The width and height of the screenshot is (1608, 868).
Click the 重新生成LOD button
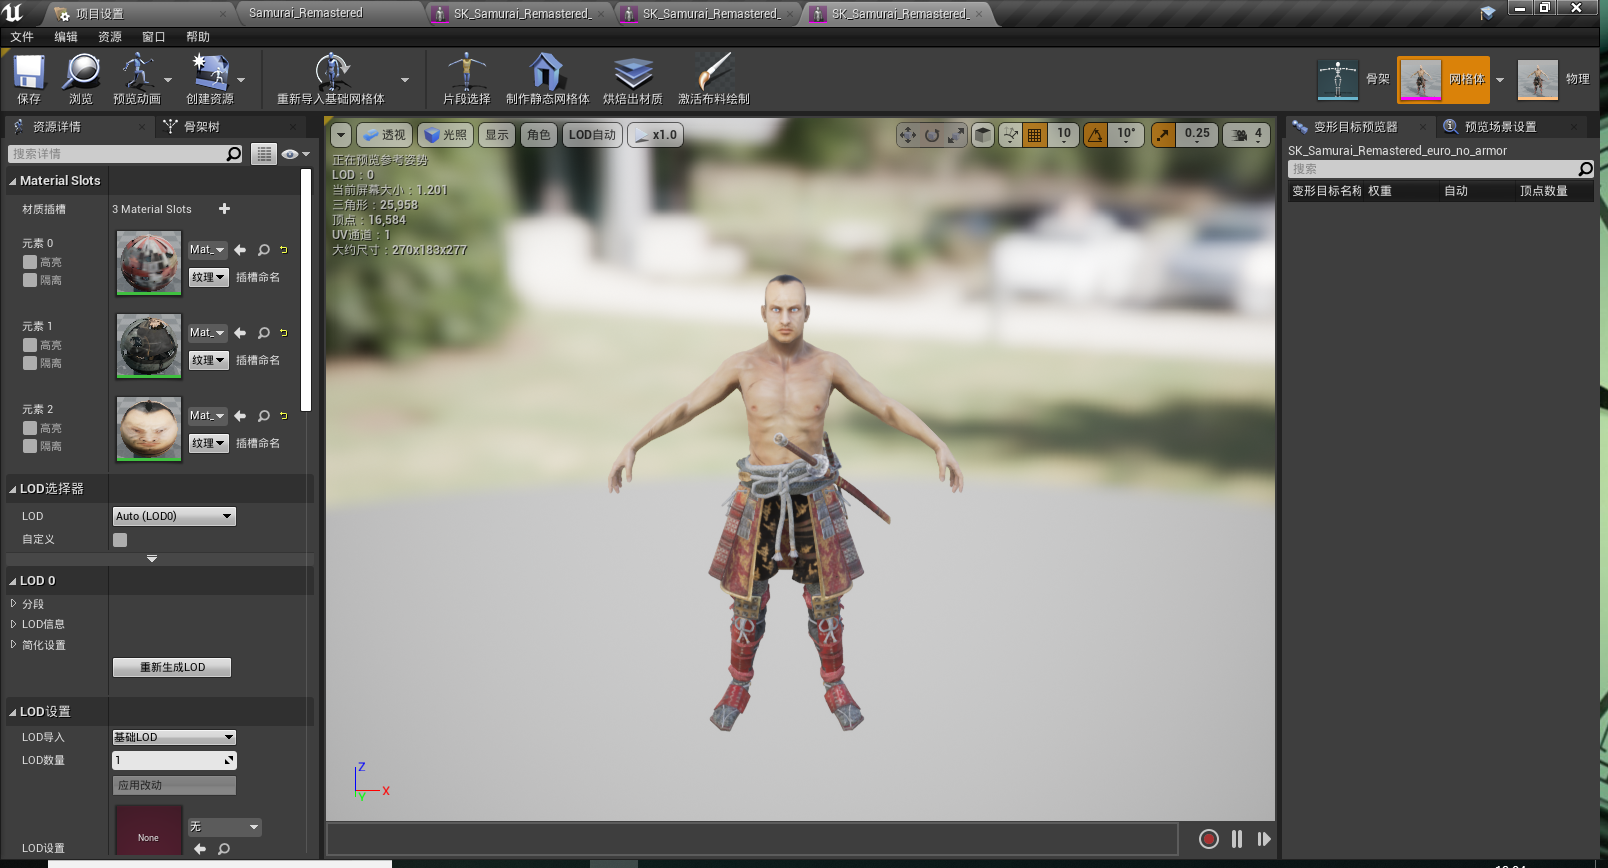click(x=172, y=667)
